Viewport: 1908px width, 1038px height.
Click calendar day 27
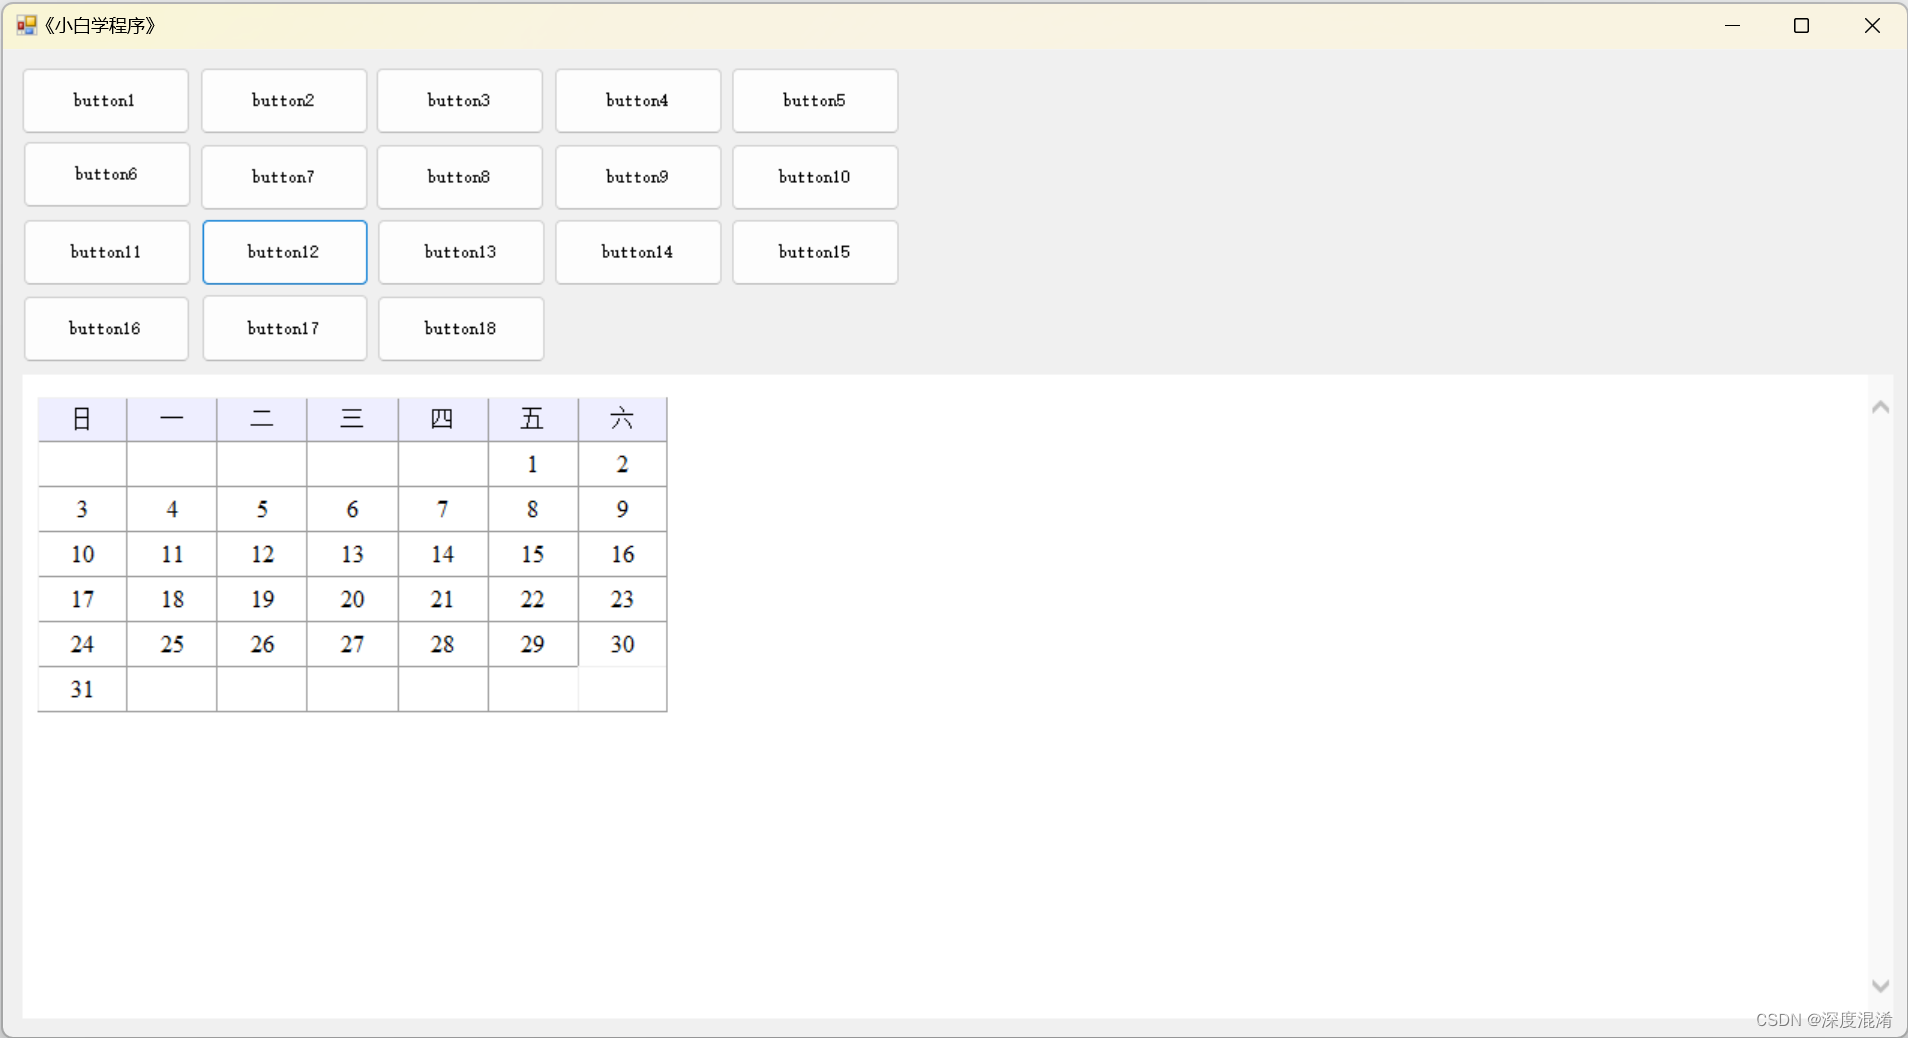(352, 644)
